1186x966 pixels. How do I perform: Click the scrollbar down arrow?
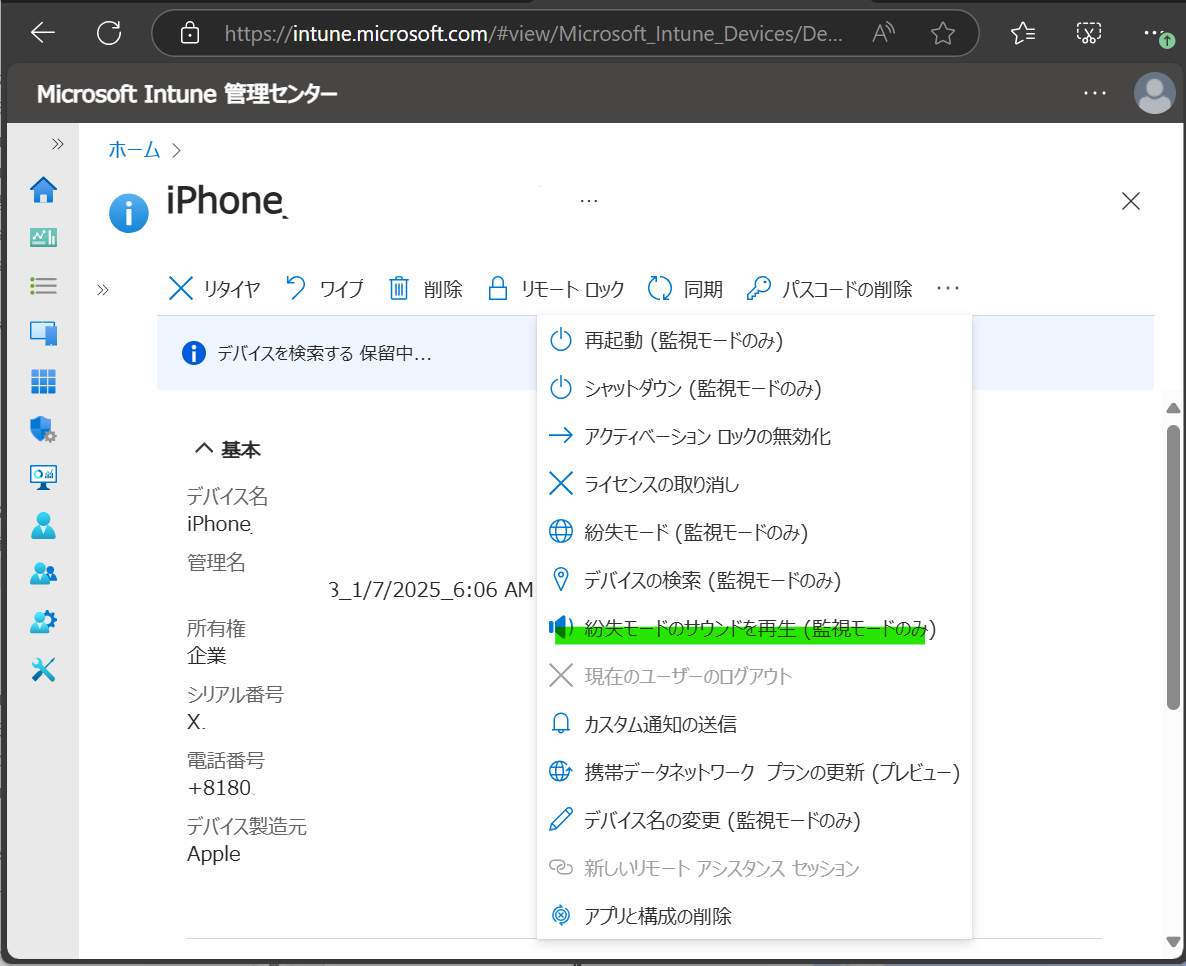click(x=1173, y=942)
